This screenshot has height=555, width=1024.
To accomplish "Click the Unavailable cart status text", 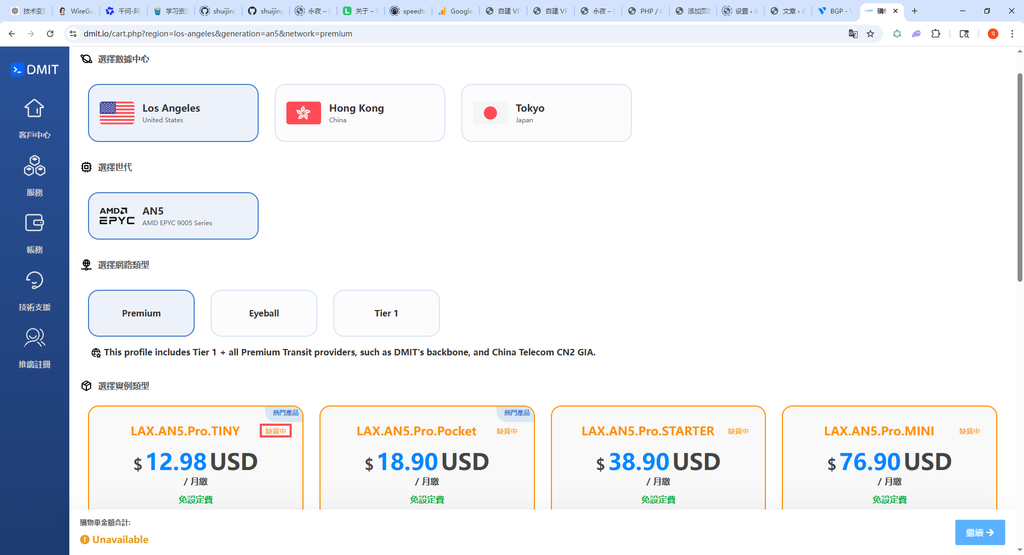I will coord(120,539).
